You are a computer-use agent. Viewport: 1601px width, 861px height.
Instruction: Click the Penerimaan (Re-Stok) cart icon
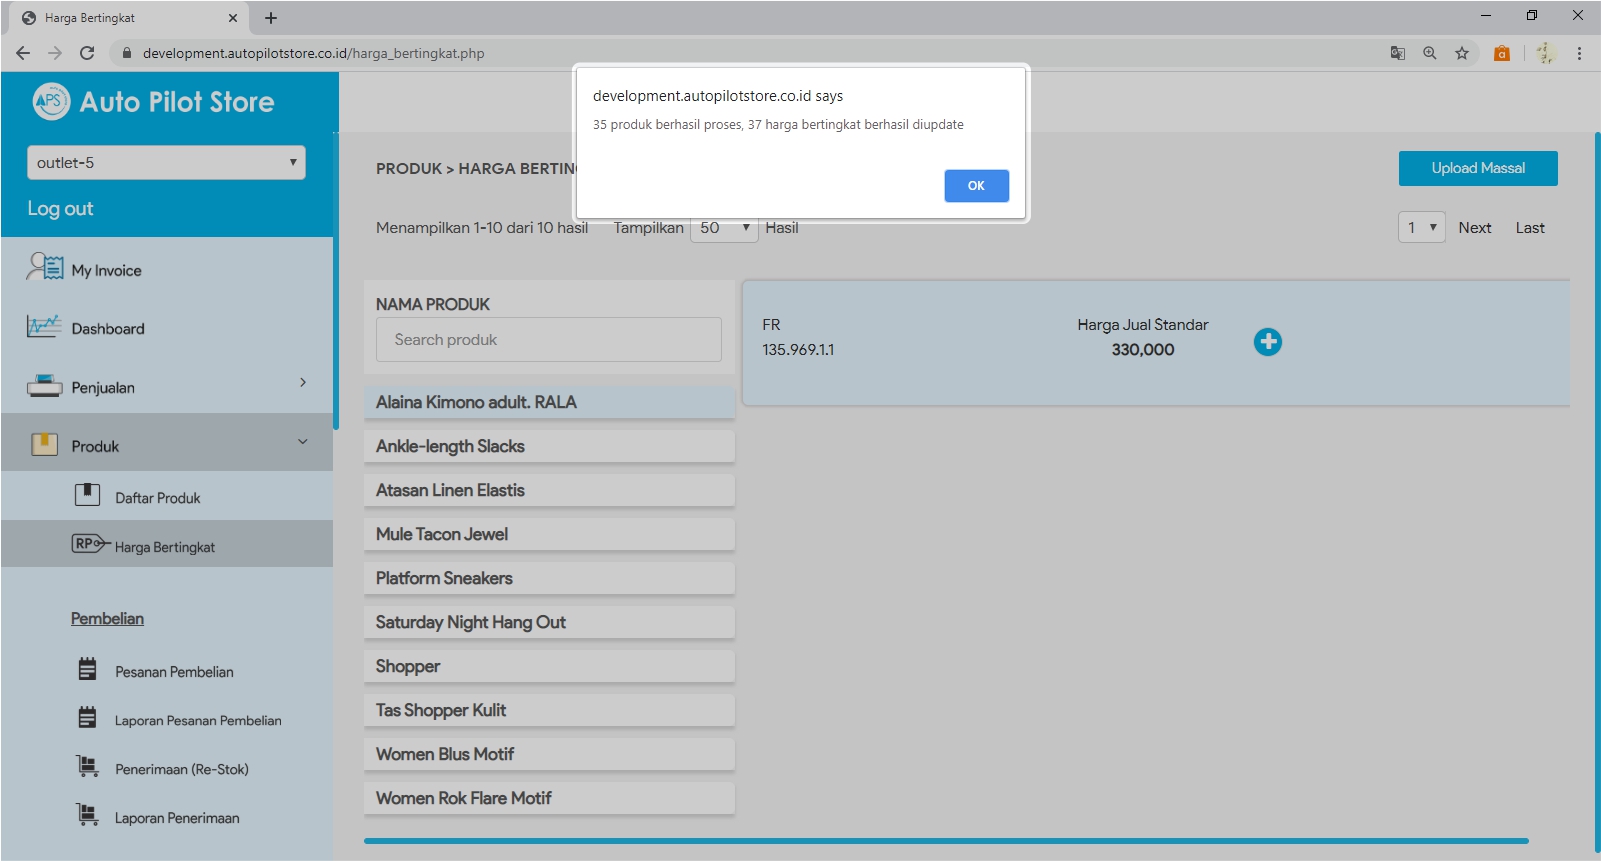(x=88, y=767)
